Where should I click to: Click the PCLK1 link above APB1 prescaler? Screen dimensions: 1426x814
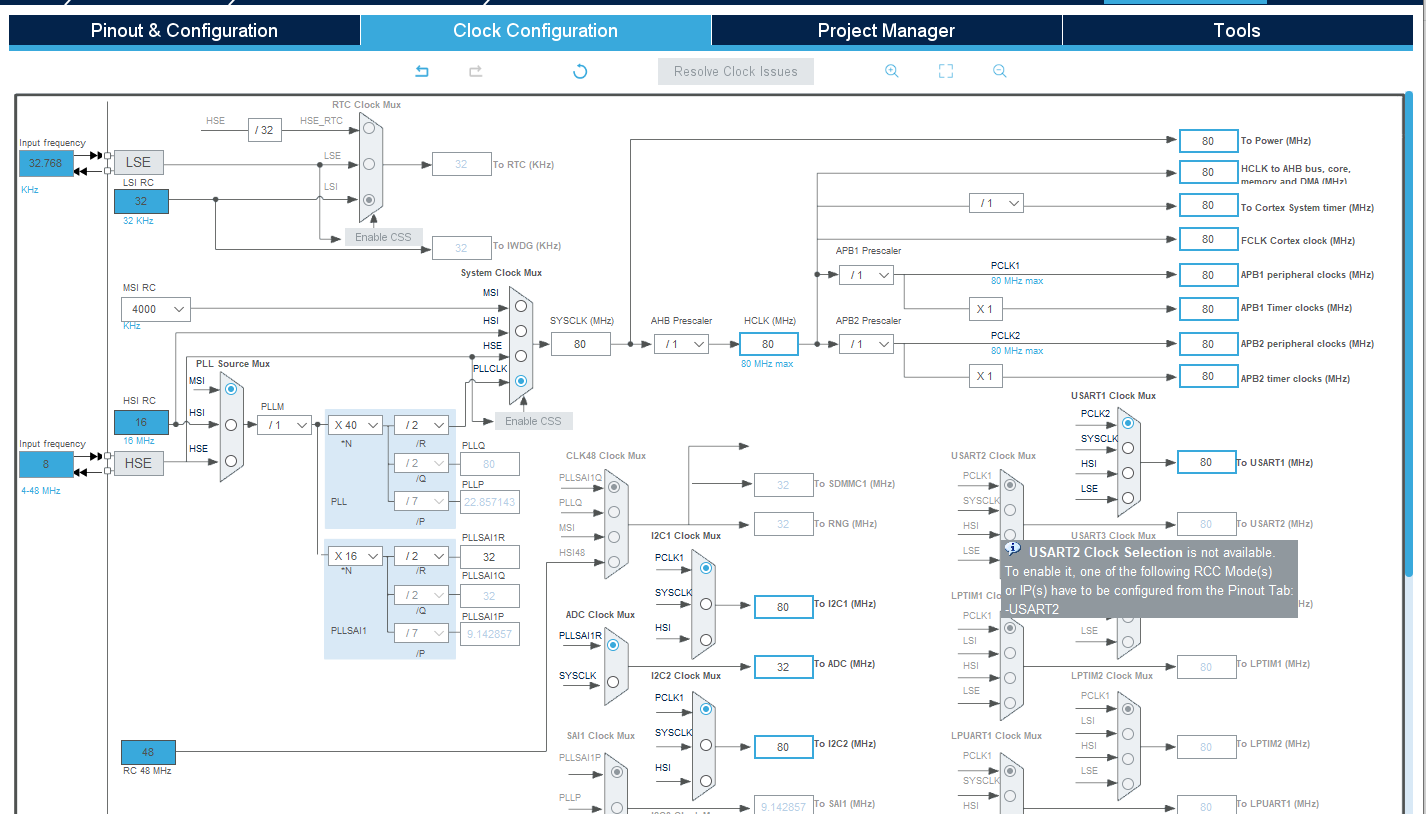(x=1005, y=265)
